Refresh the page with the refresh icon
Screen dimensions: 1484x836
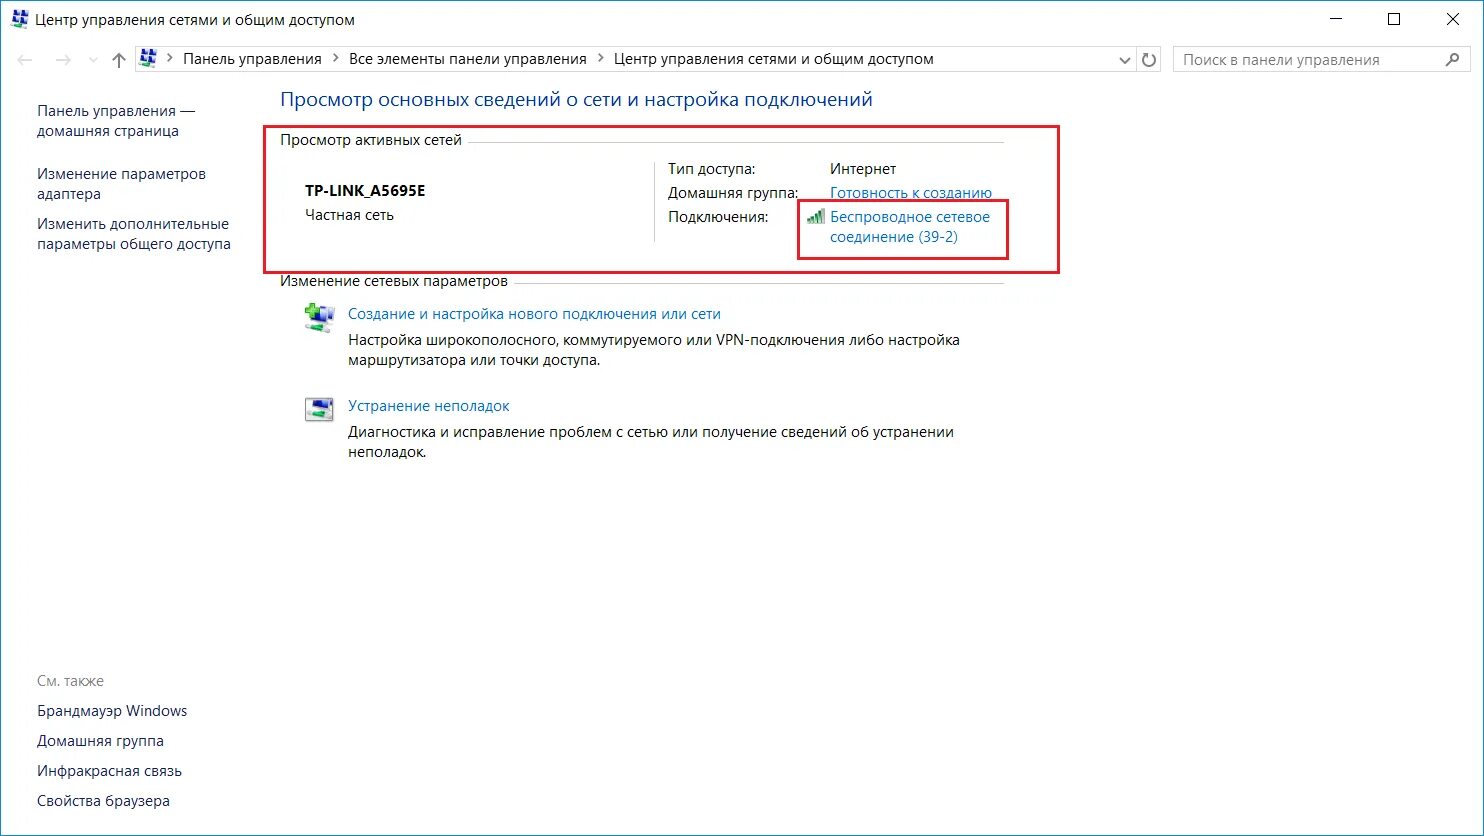1149,60
